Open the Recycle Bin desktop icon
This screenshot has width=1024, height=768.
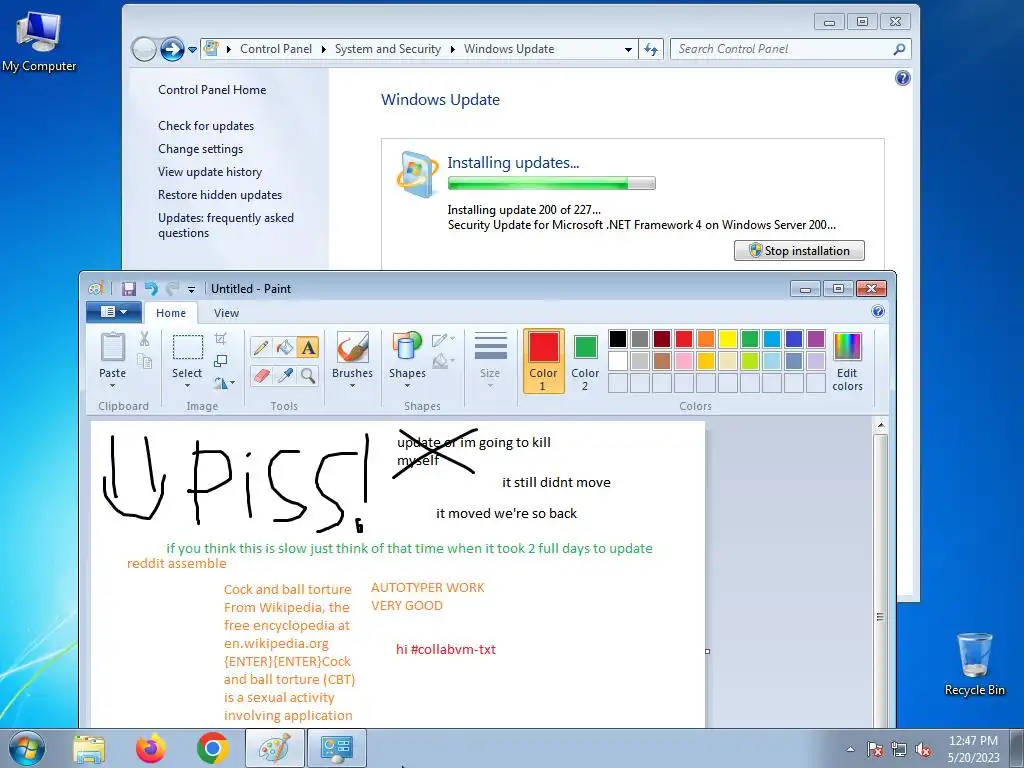(974, 664)
